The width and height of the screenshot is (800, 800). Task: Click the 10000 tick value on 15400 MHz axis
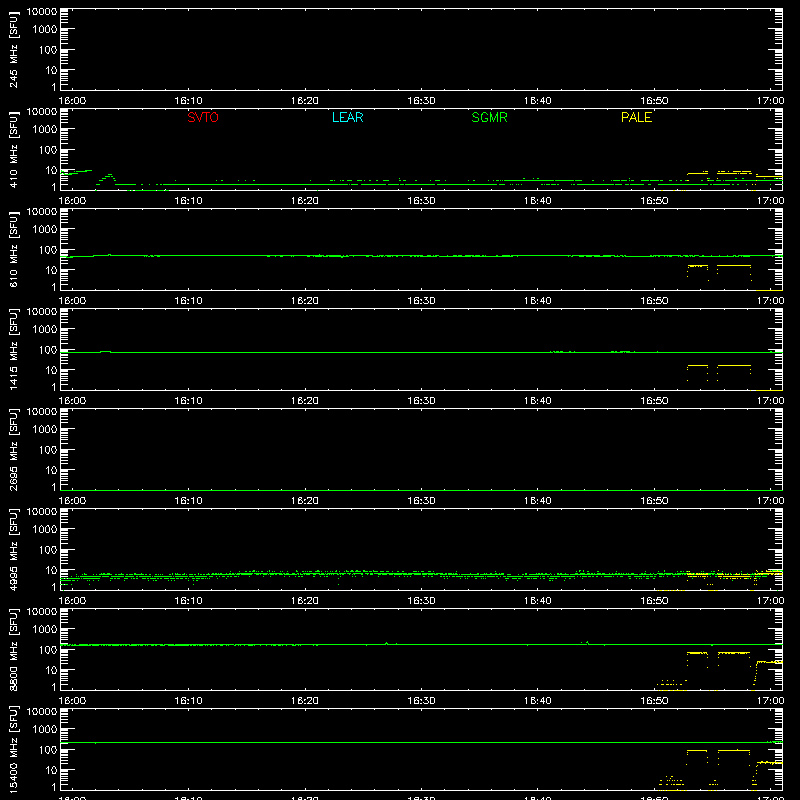(42, 712)
